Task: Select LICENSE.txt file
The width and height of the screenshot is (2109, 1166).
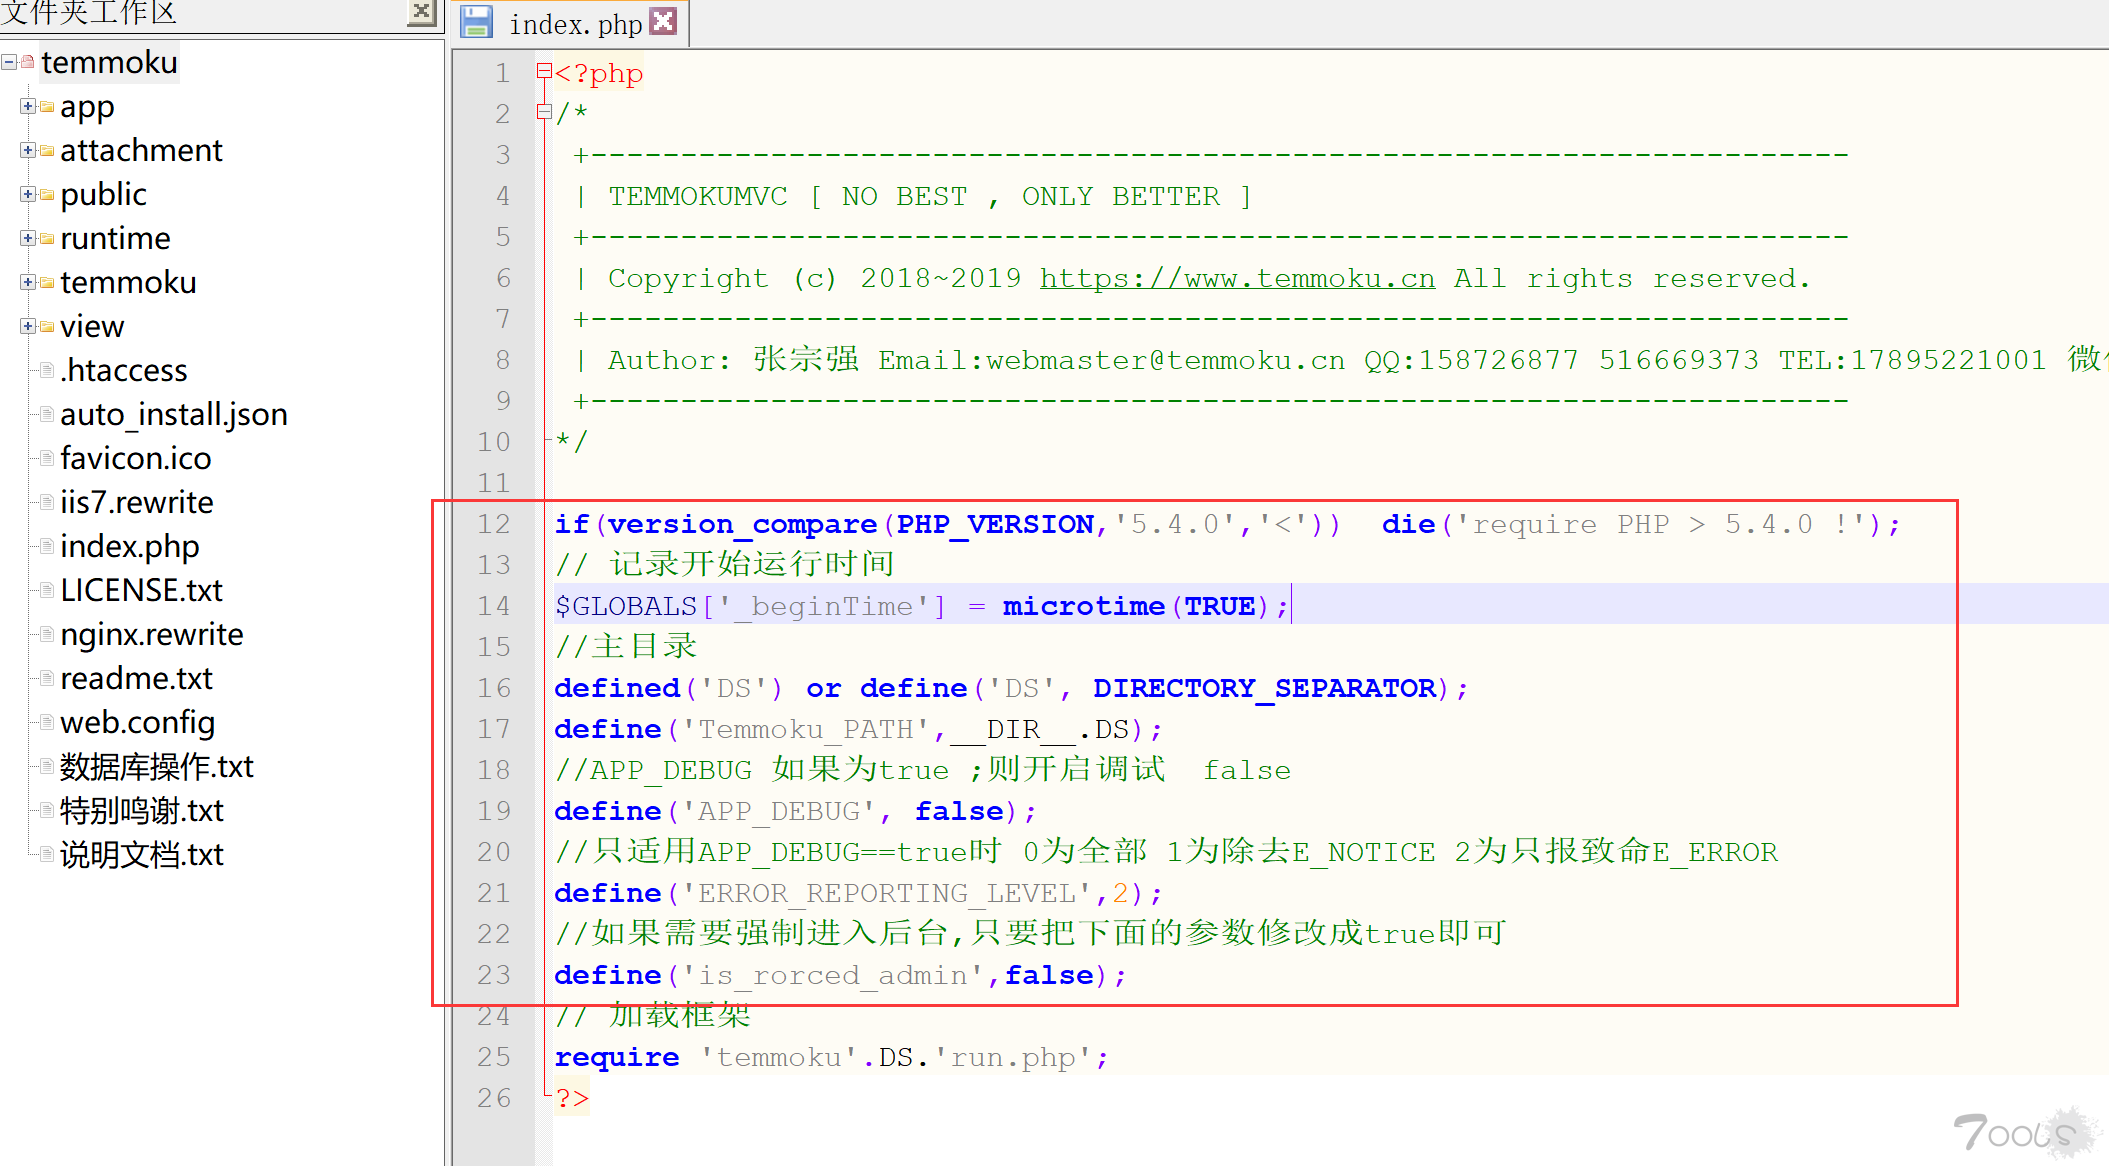Action: tap(141, 590)
